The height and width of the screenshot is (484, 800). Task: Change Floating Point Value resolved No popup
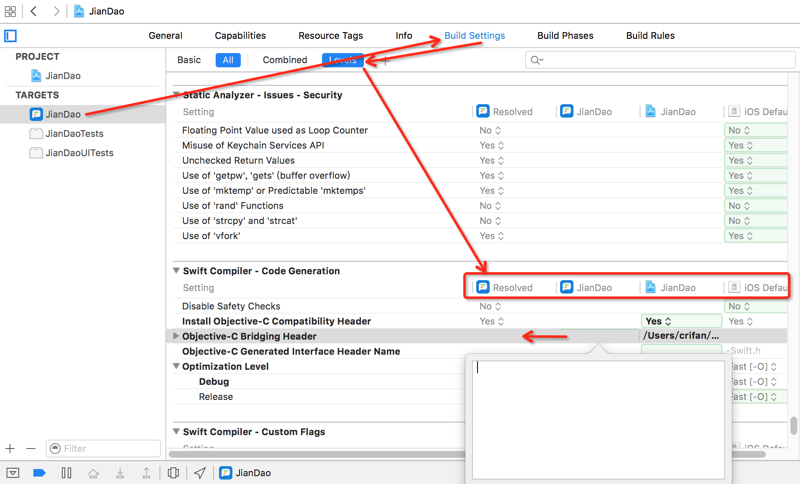coord(490,131)
